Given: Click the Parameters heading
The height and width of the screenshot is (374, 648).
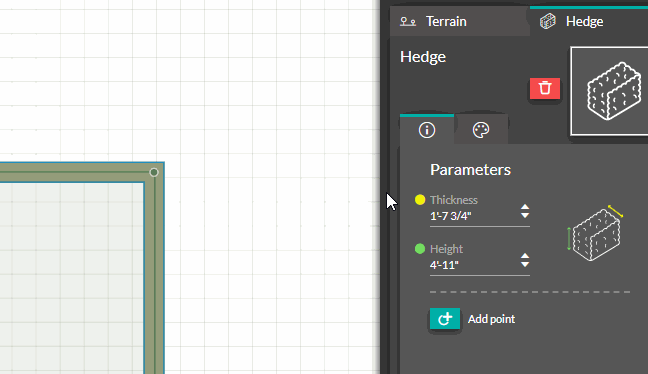Looking at the screenshot, I should pos(470,170).
